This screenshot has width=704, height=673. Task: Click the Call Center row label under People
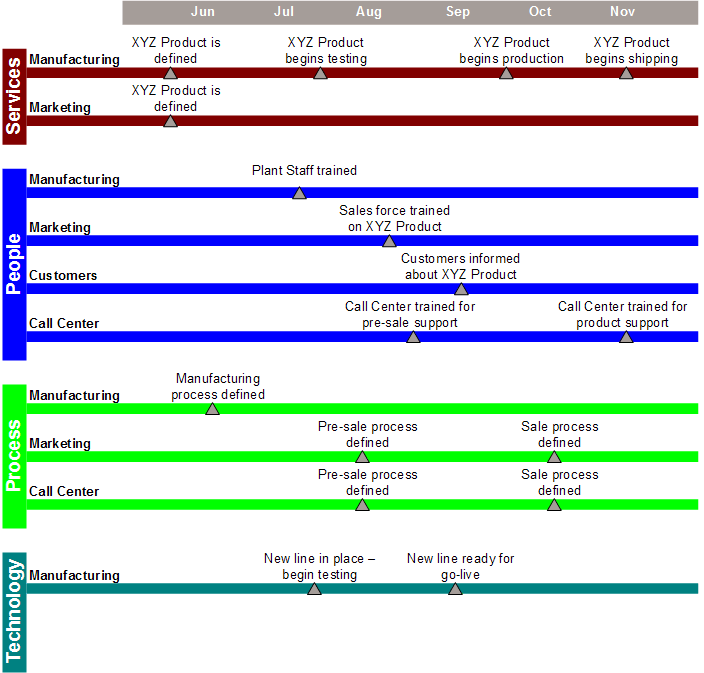pyautogui.click(x=64, y=323)
